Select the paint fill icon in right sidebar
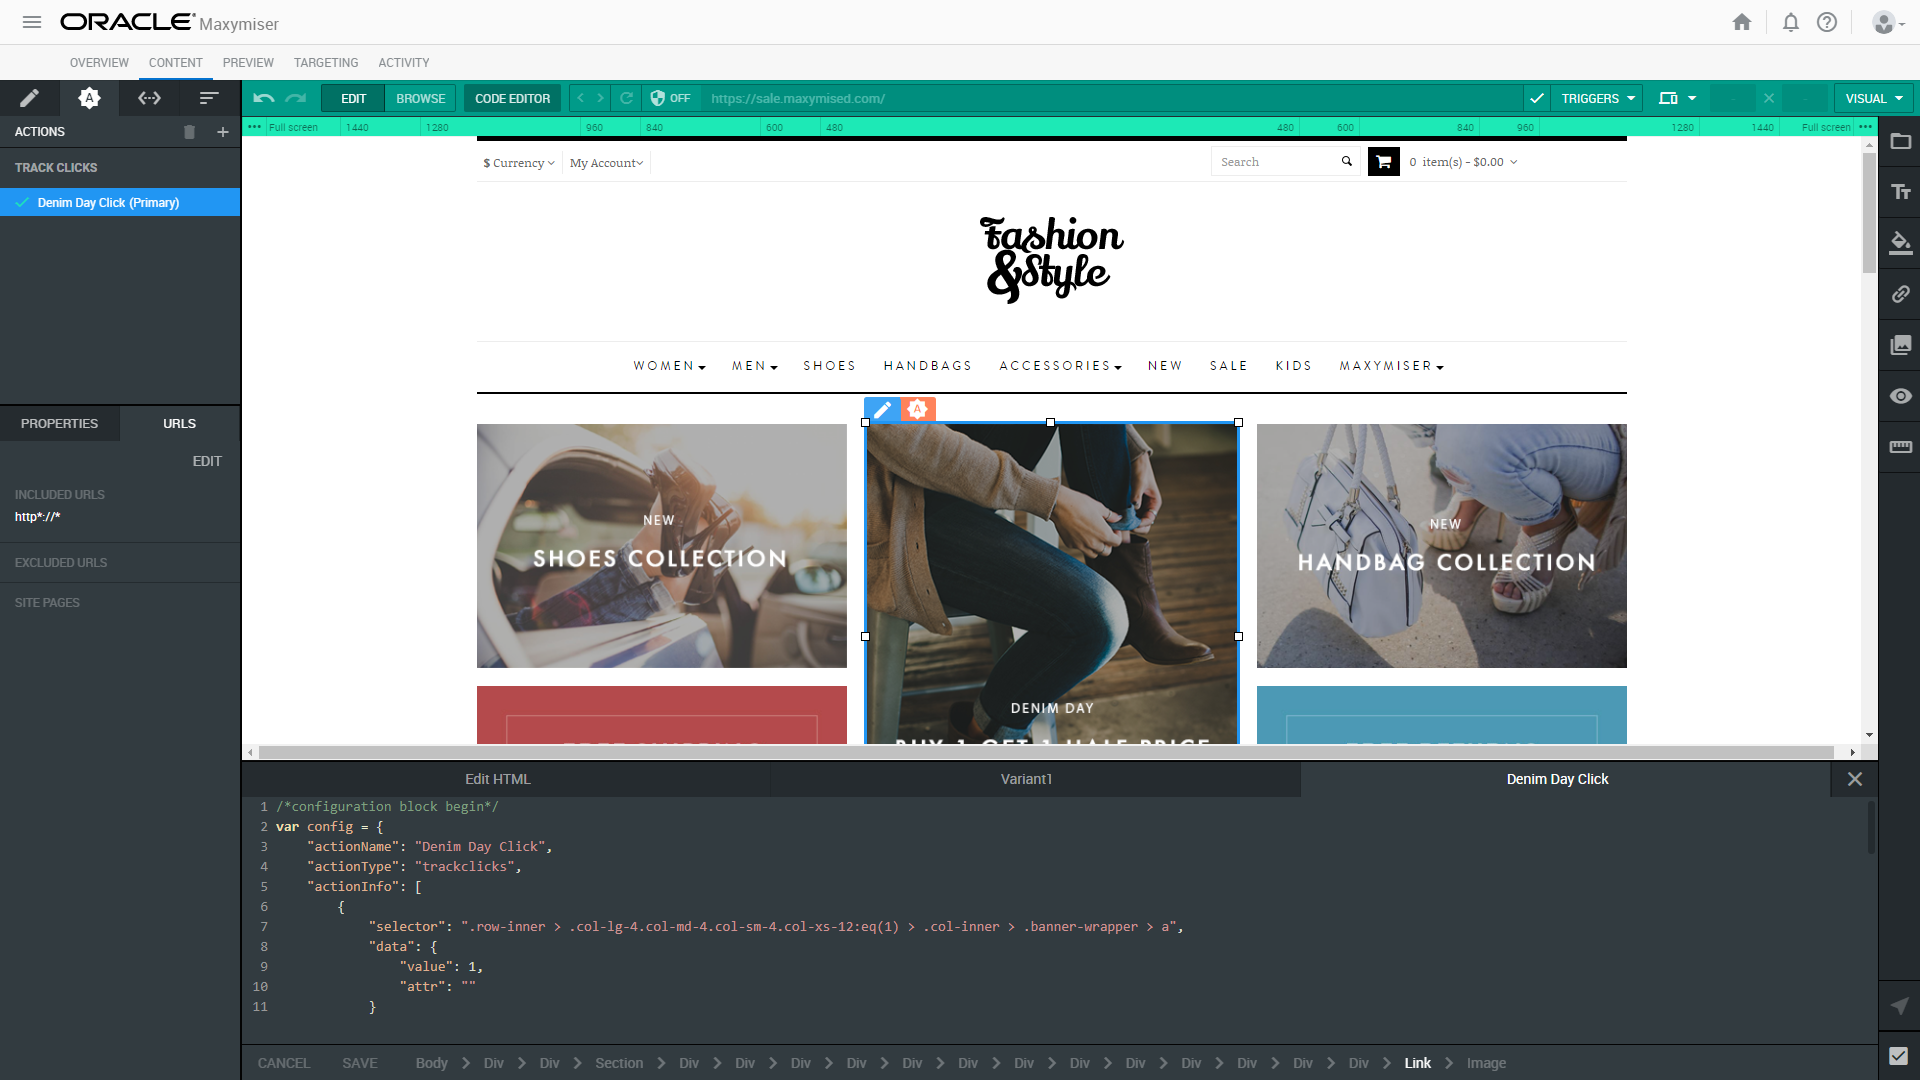 [x=1900, y=243]
